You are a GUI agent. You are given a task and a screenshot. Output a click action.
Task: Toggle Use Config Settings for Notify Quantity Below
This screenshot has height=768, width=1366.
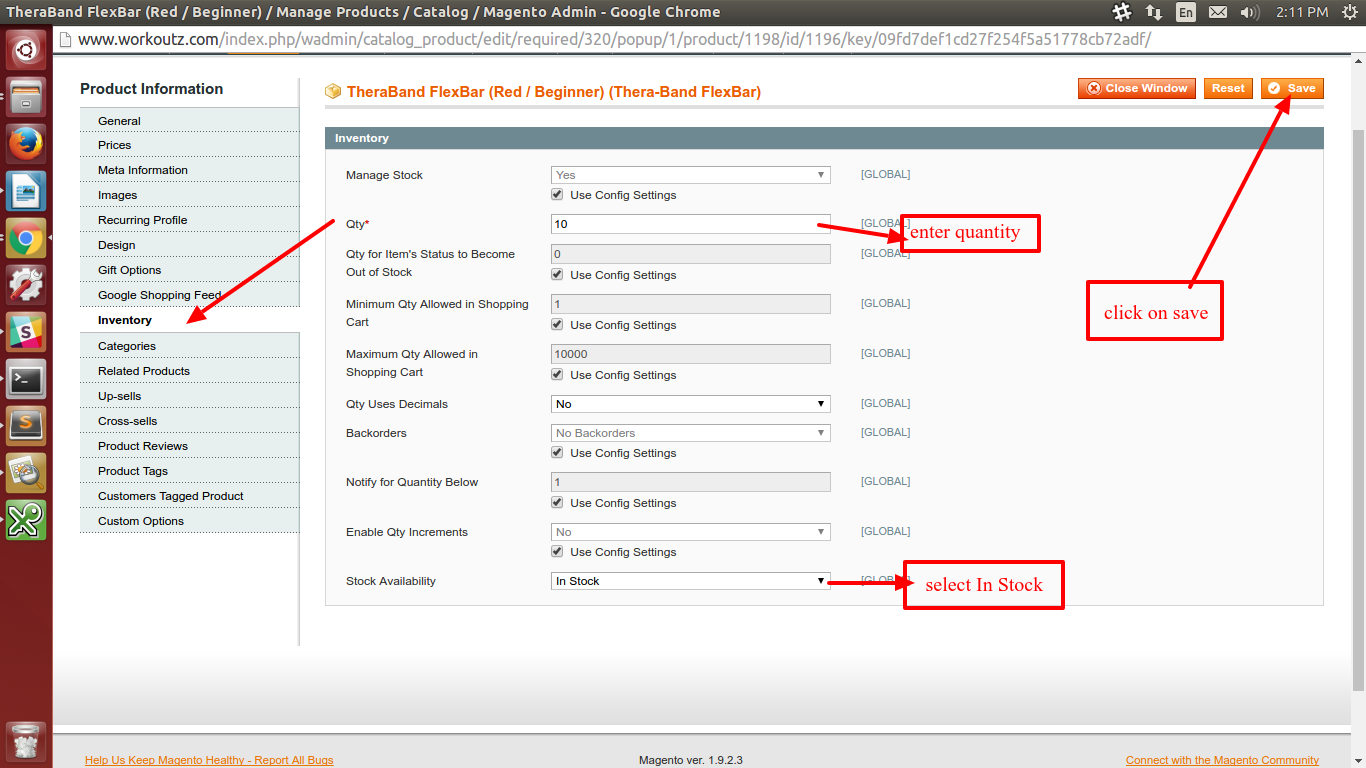tap(557, 503)
